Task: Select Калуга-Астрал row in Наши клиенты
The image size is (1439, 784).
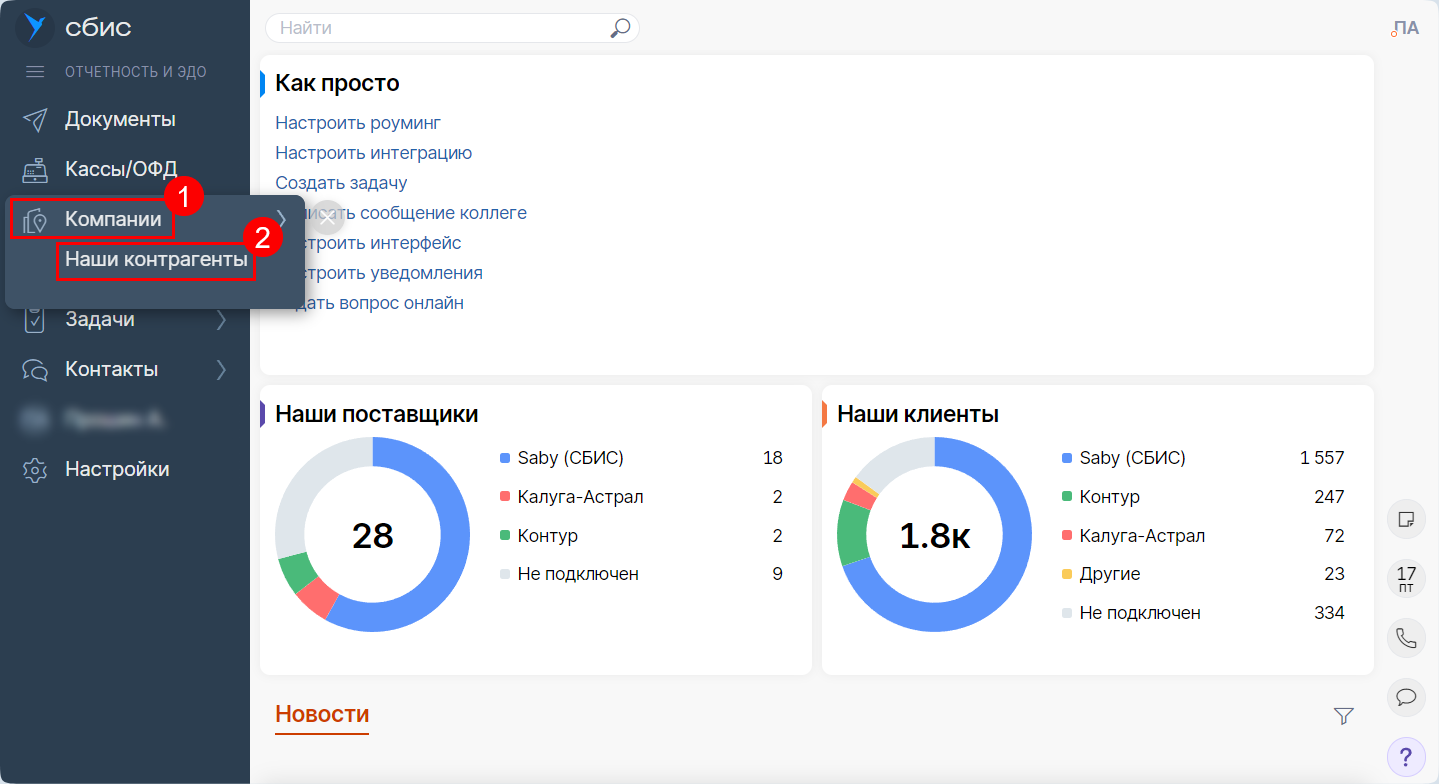Action: pos(1203,536)
